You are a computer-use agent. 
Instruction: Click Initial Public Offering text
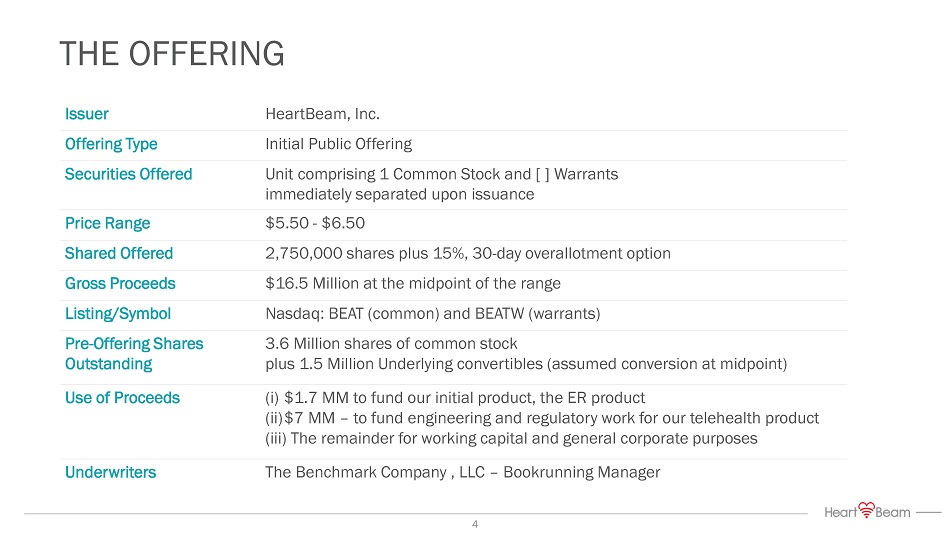point(338,144)
